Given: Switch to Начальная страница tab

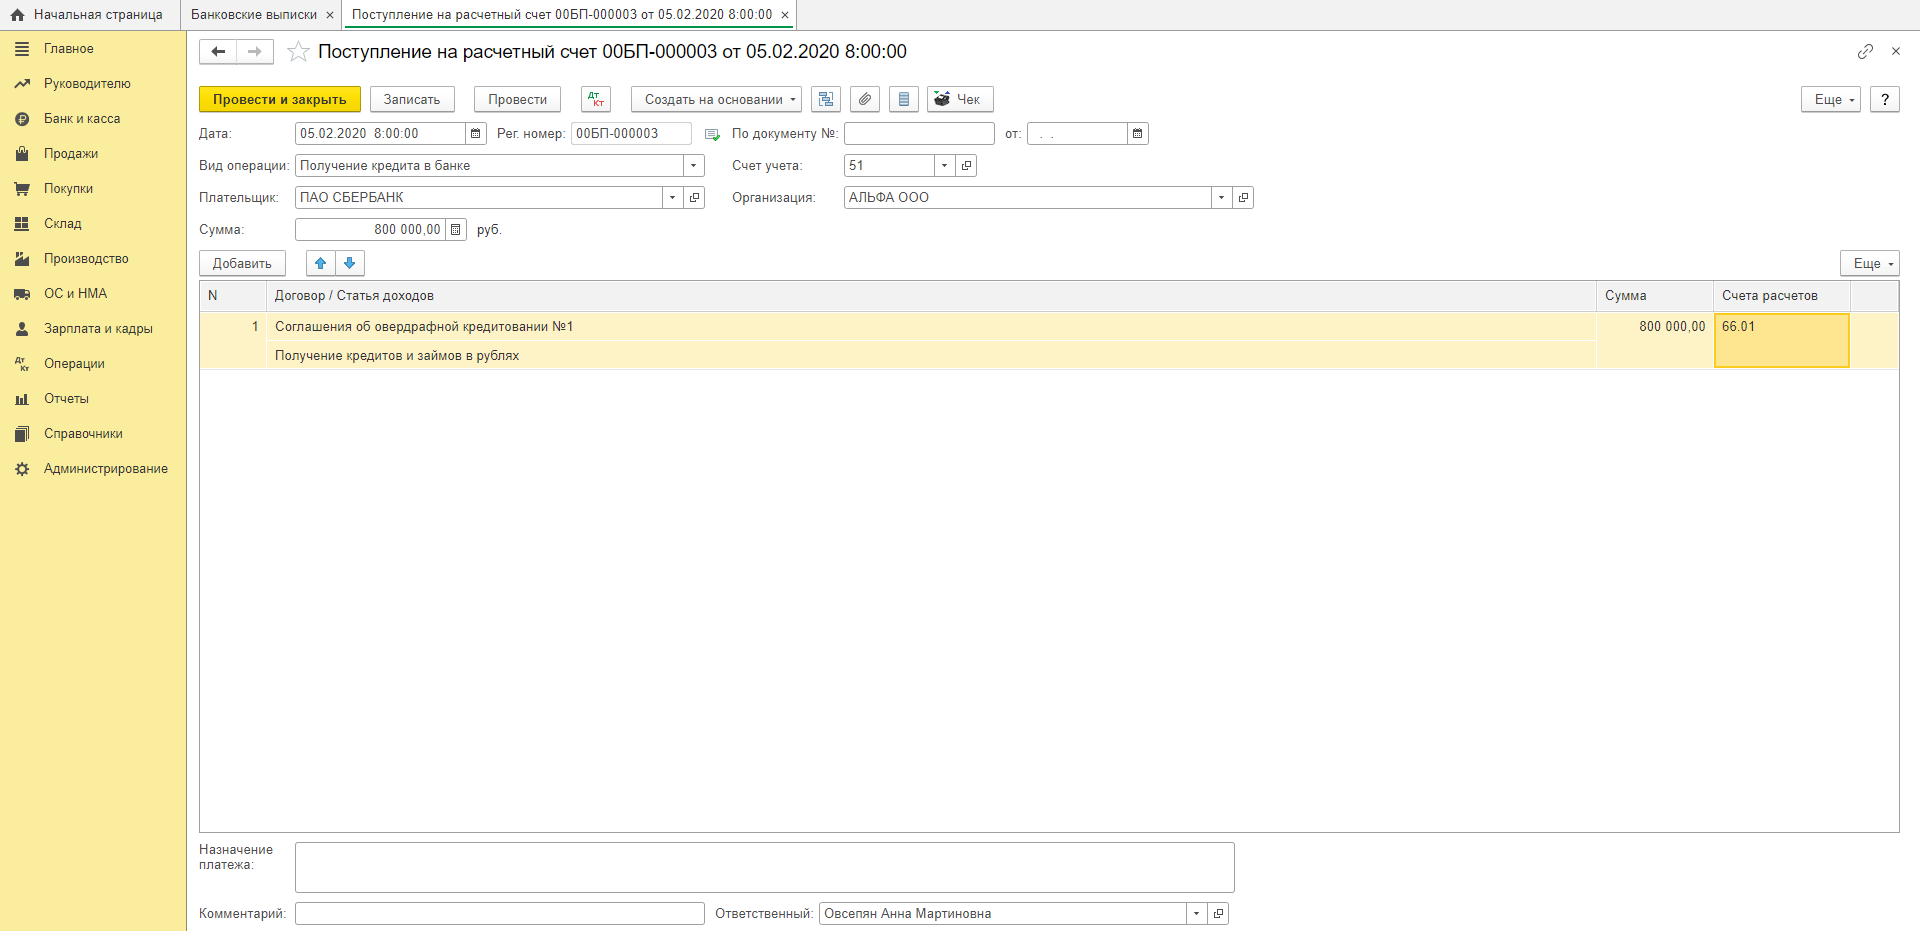Looking at the screenshot, I should 88,15.
